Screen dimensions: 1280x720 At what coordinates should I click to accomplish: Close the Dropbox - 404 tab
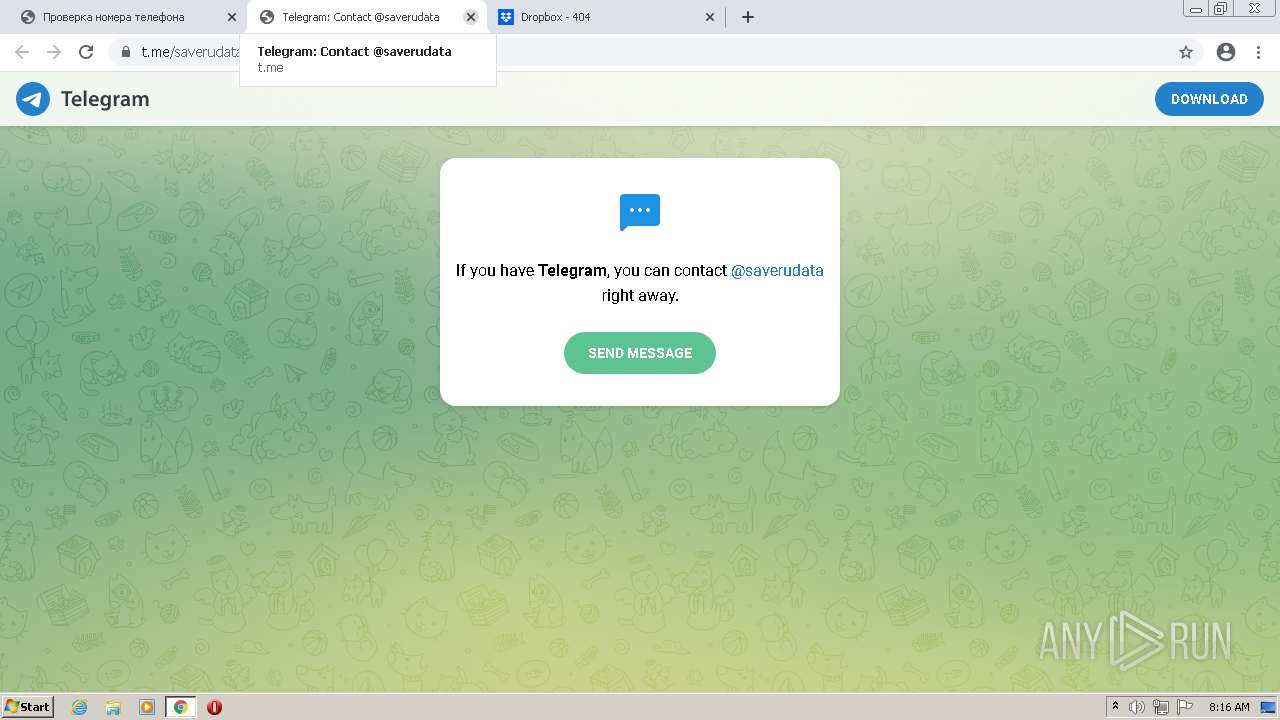click(710, 17)
